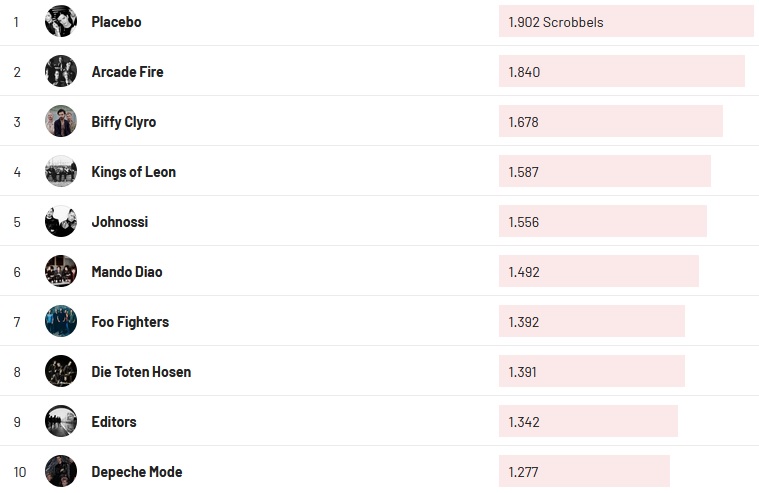This screenshot has height=493, width=759.
Task: Open the Placebo artist link
Action: pos(116,22)
